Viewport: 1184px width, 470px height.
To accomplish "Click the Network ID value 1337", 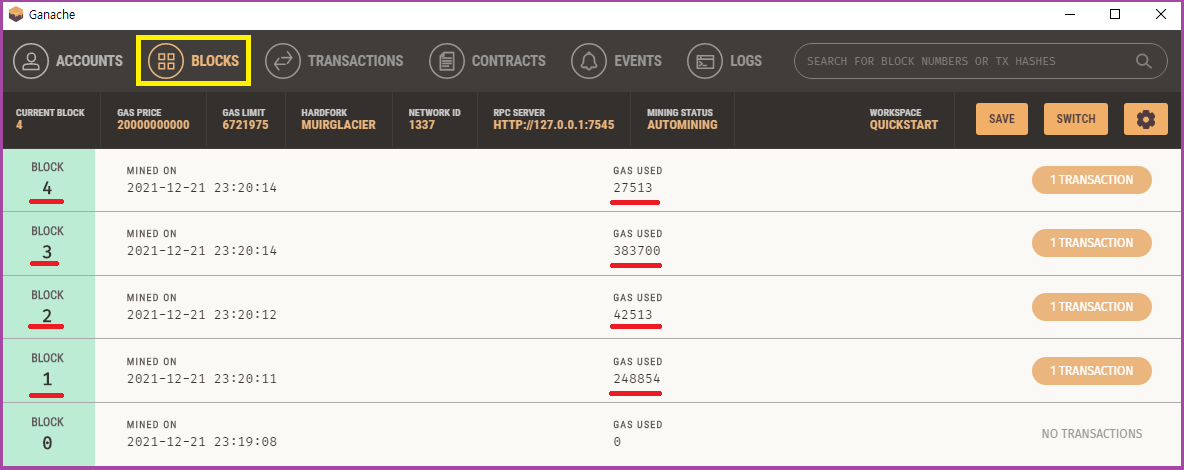I will [422, 125].
